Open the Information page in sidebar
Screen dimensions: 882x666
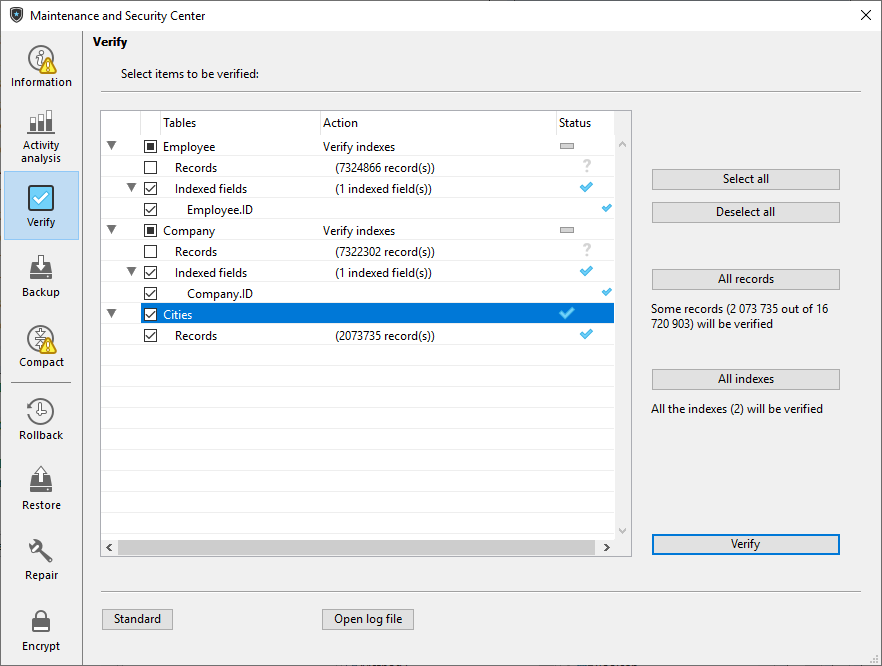41,66
